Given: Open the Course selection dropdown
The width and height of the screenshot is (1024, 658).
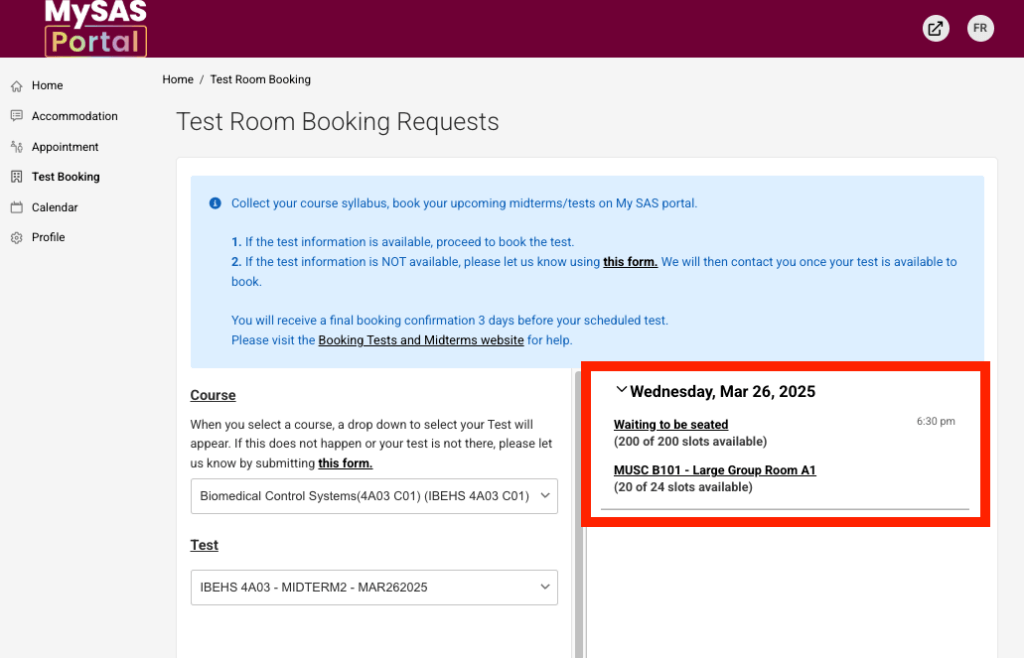Looking at the screenshot, I should pos(374,496).
